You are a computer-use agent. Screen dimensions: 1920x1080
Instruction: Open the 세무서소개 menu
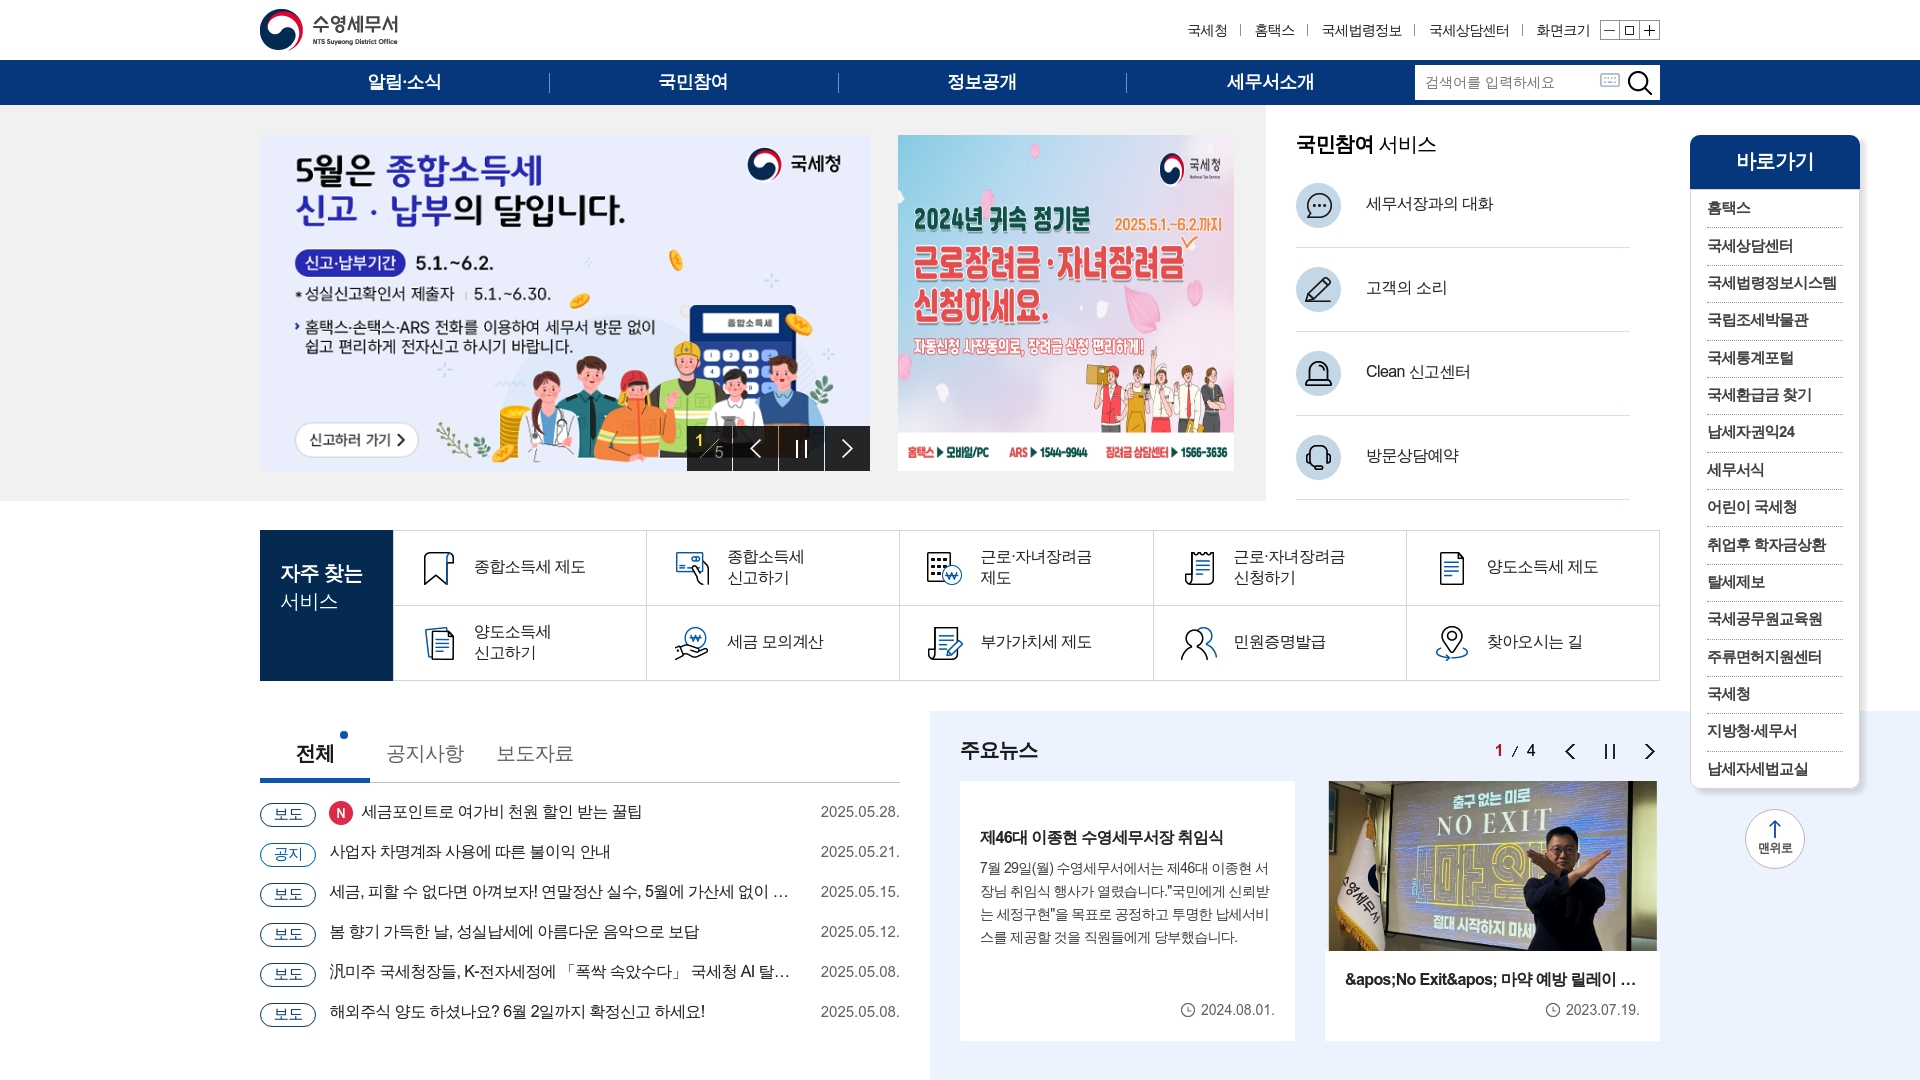(1270, 82)
